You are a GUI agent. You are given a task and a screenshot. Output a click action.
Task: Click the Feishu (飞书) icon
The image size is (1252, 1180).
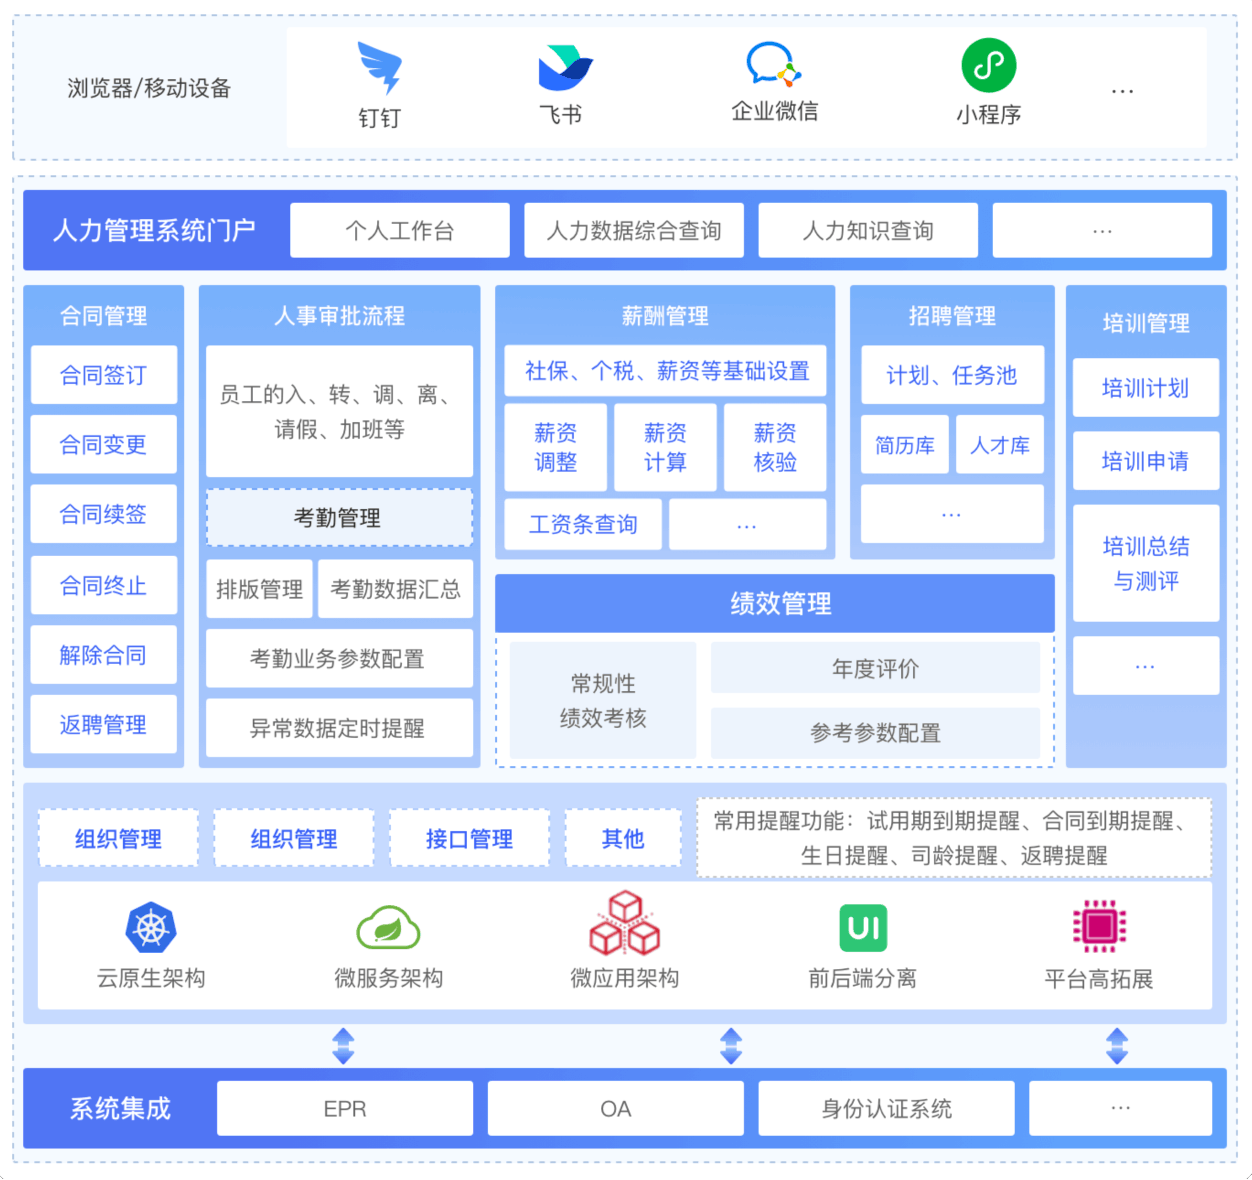[565, 68]
